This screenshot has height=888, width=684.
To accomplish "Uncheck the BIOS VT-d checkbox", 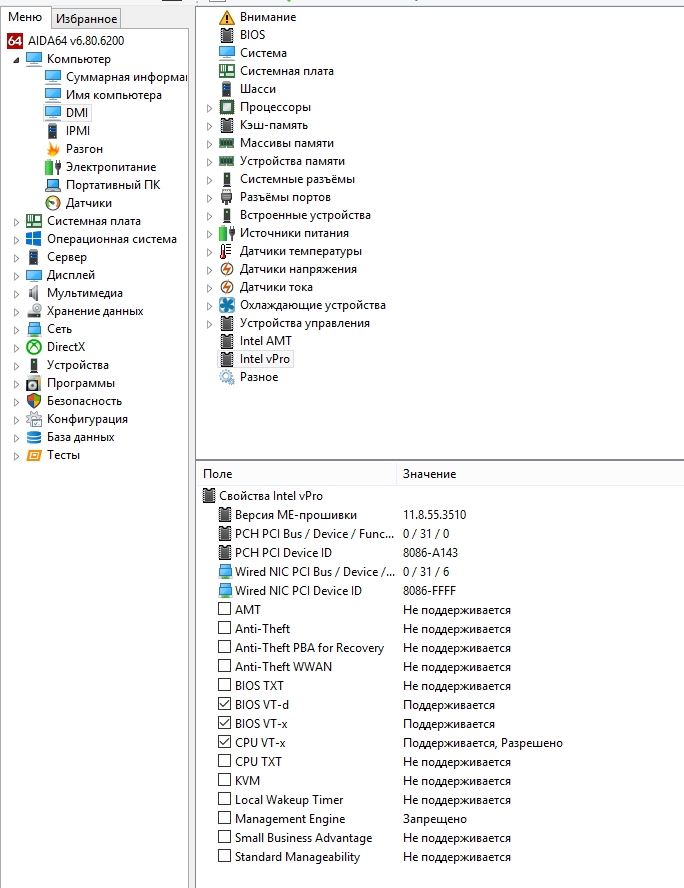I will point(224,704).
